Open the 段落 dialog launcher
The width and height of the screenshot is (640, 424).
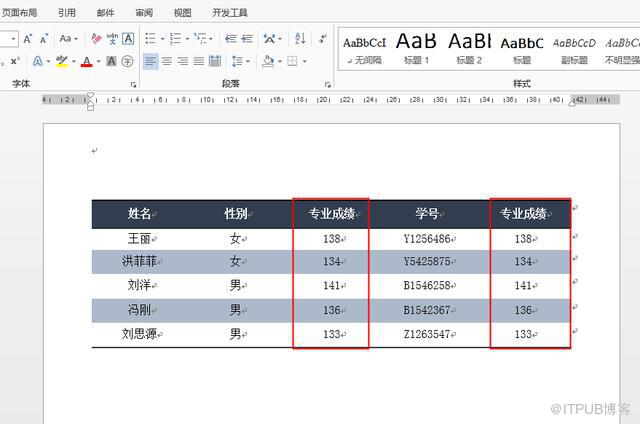pyautogui.click(x=327, y=84)
